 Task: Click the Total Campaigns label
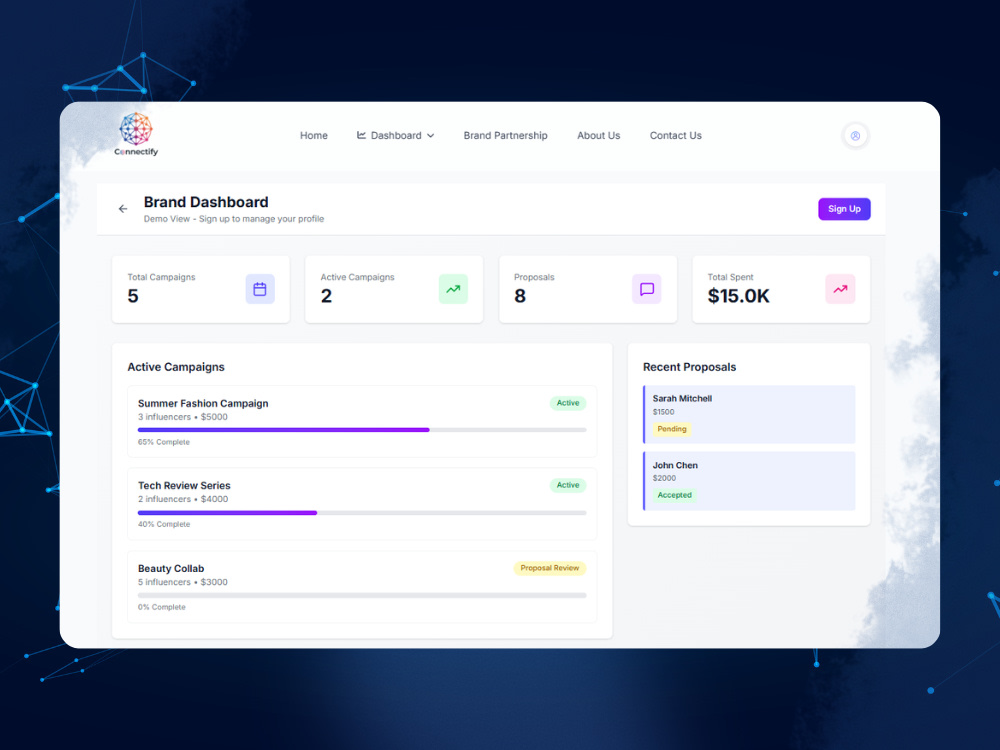161,277
